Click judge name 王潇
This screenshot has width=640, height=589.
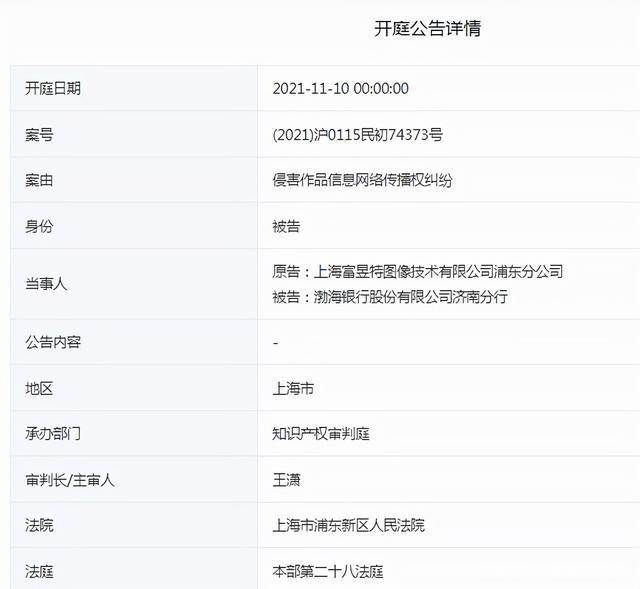(x=287, y=480)
